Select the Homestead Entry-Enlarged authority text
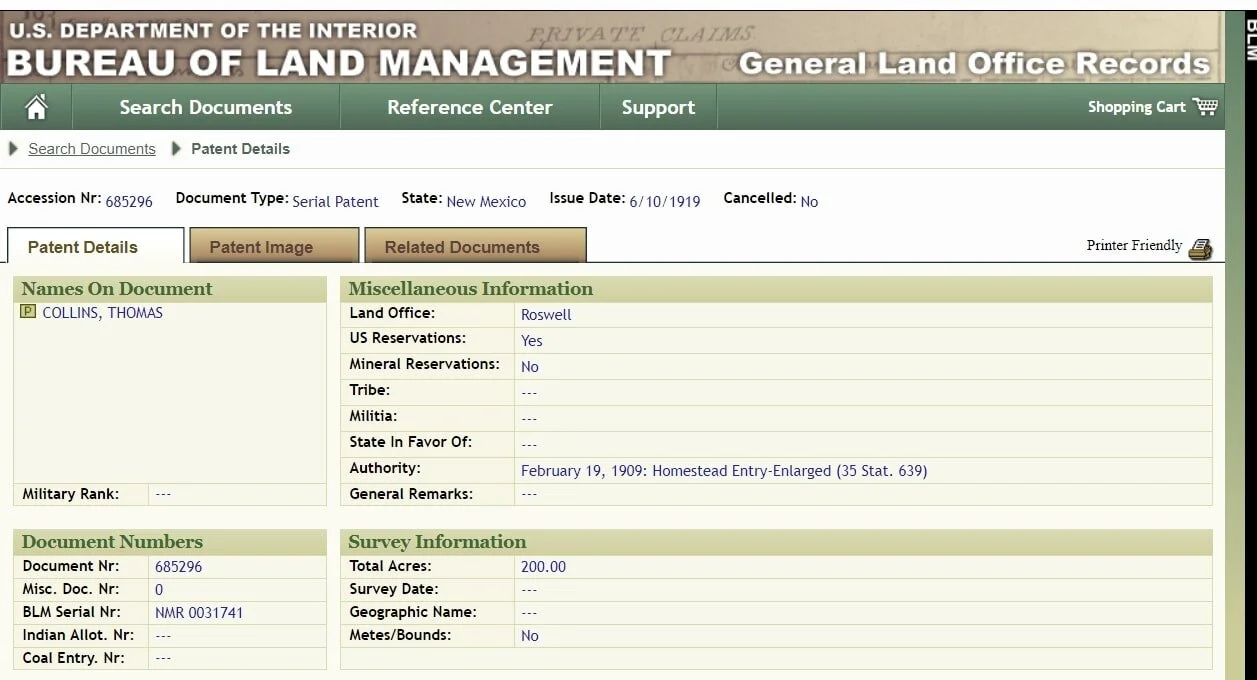The height and width of the screenshot is (680, 1257). (x=724, y=471)
